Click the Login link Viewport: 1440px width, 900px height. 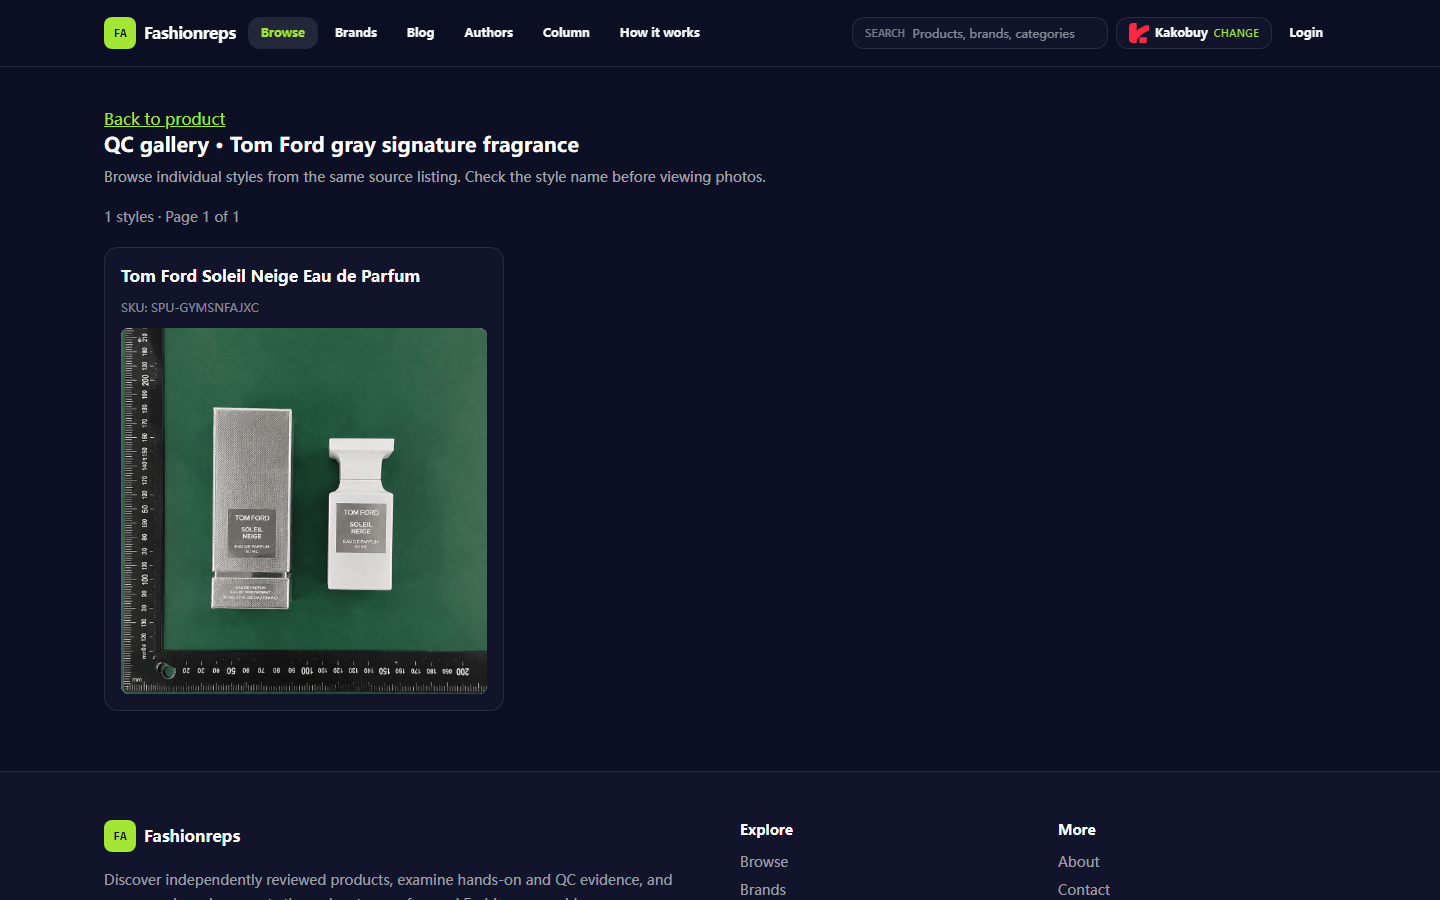coord(1306,33)
